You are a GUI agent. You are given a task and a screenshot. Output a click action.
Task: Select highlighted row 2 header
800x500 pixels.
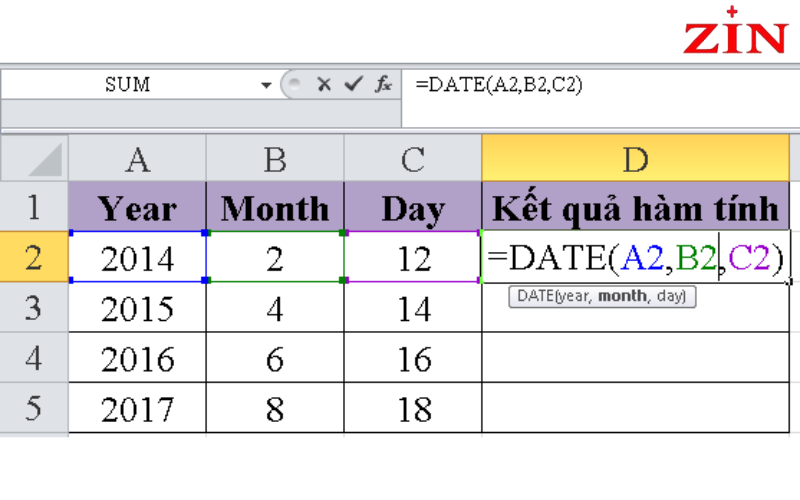pyautogui.click(x=34, y=257)
